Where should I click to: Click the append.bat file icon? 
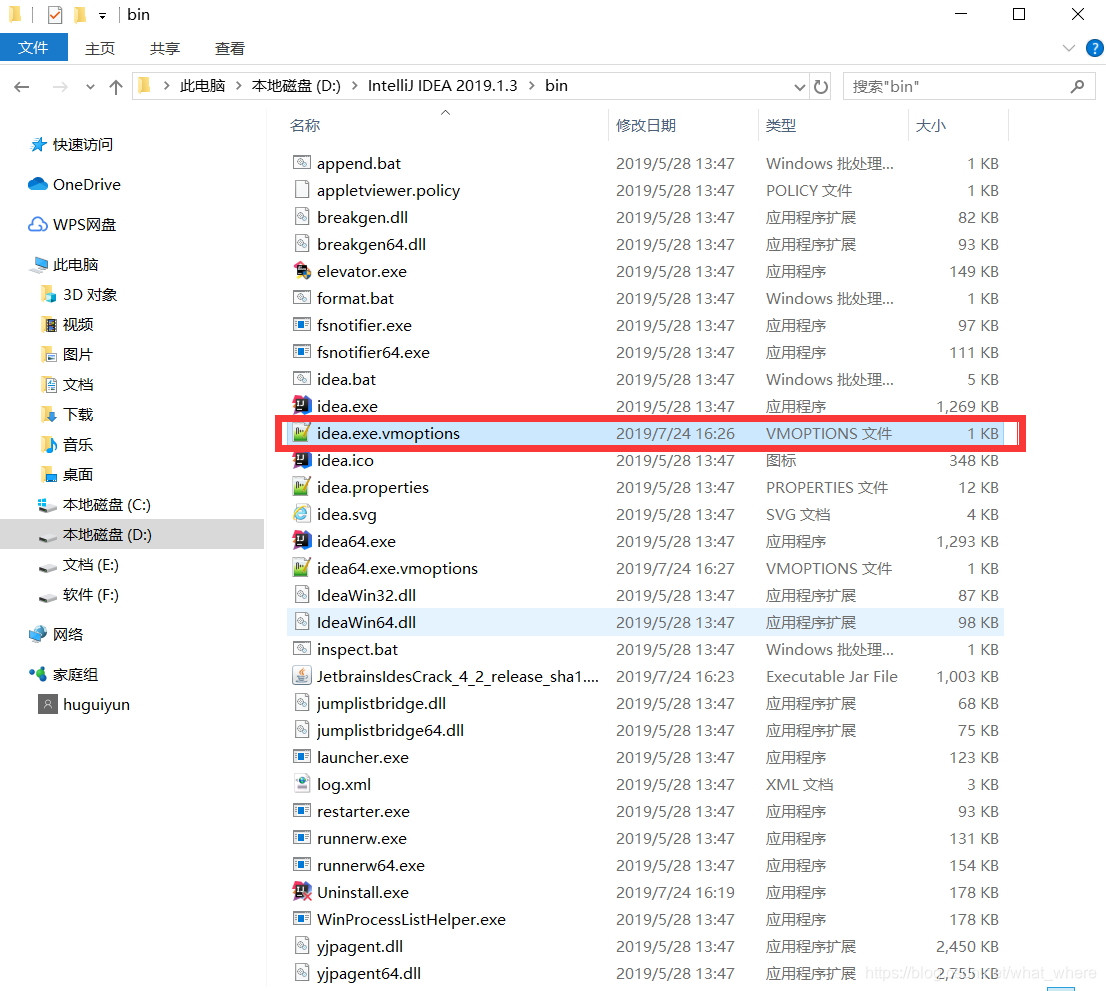point(302,163)
